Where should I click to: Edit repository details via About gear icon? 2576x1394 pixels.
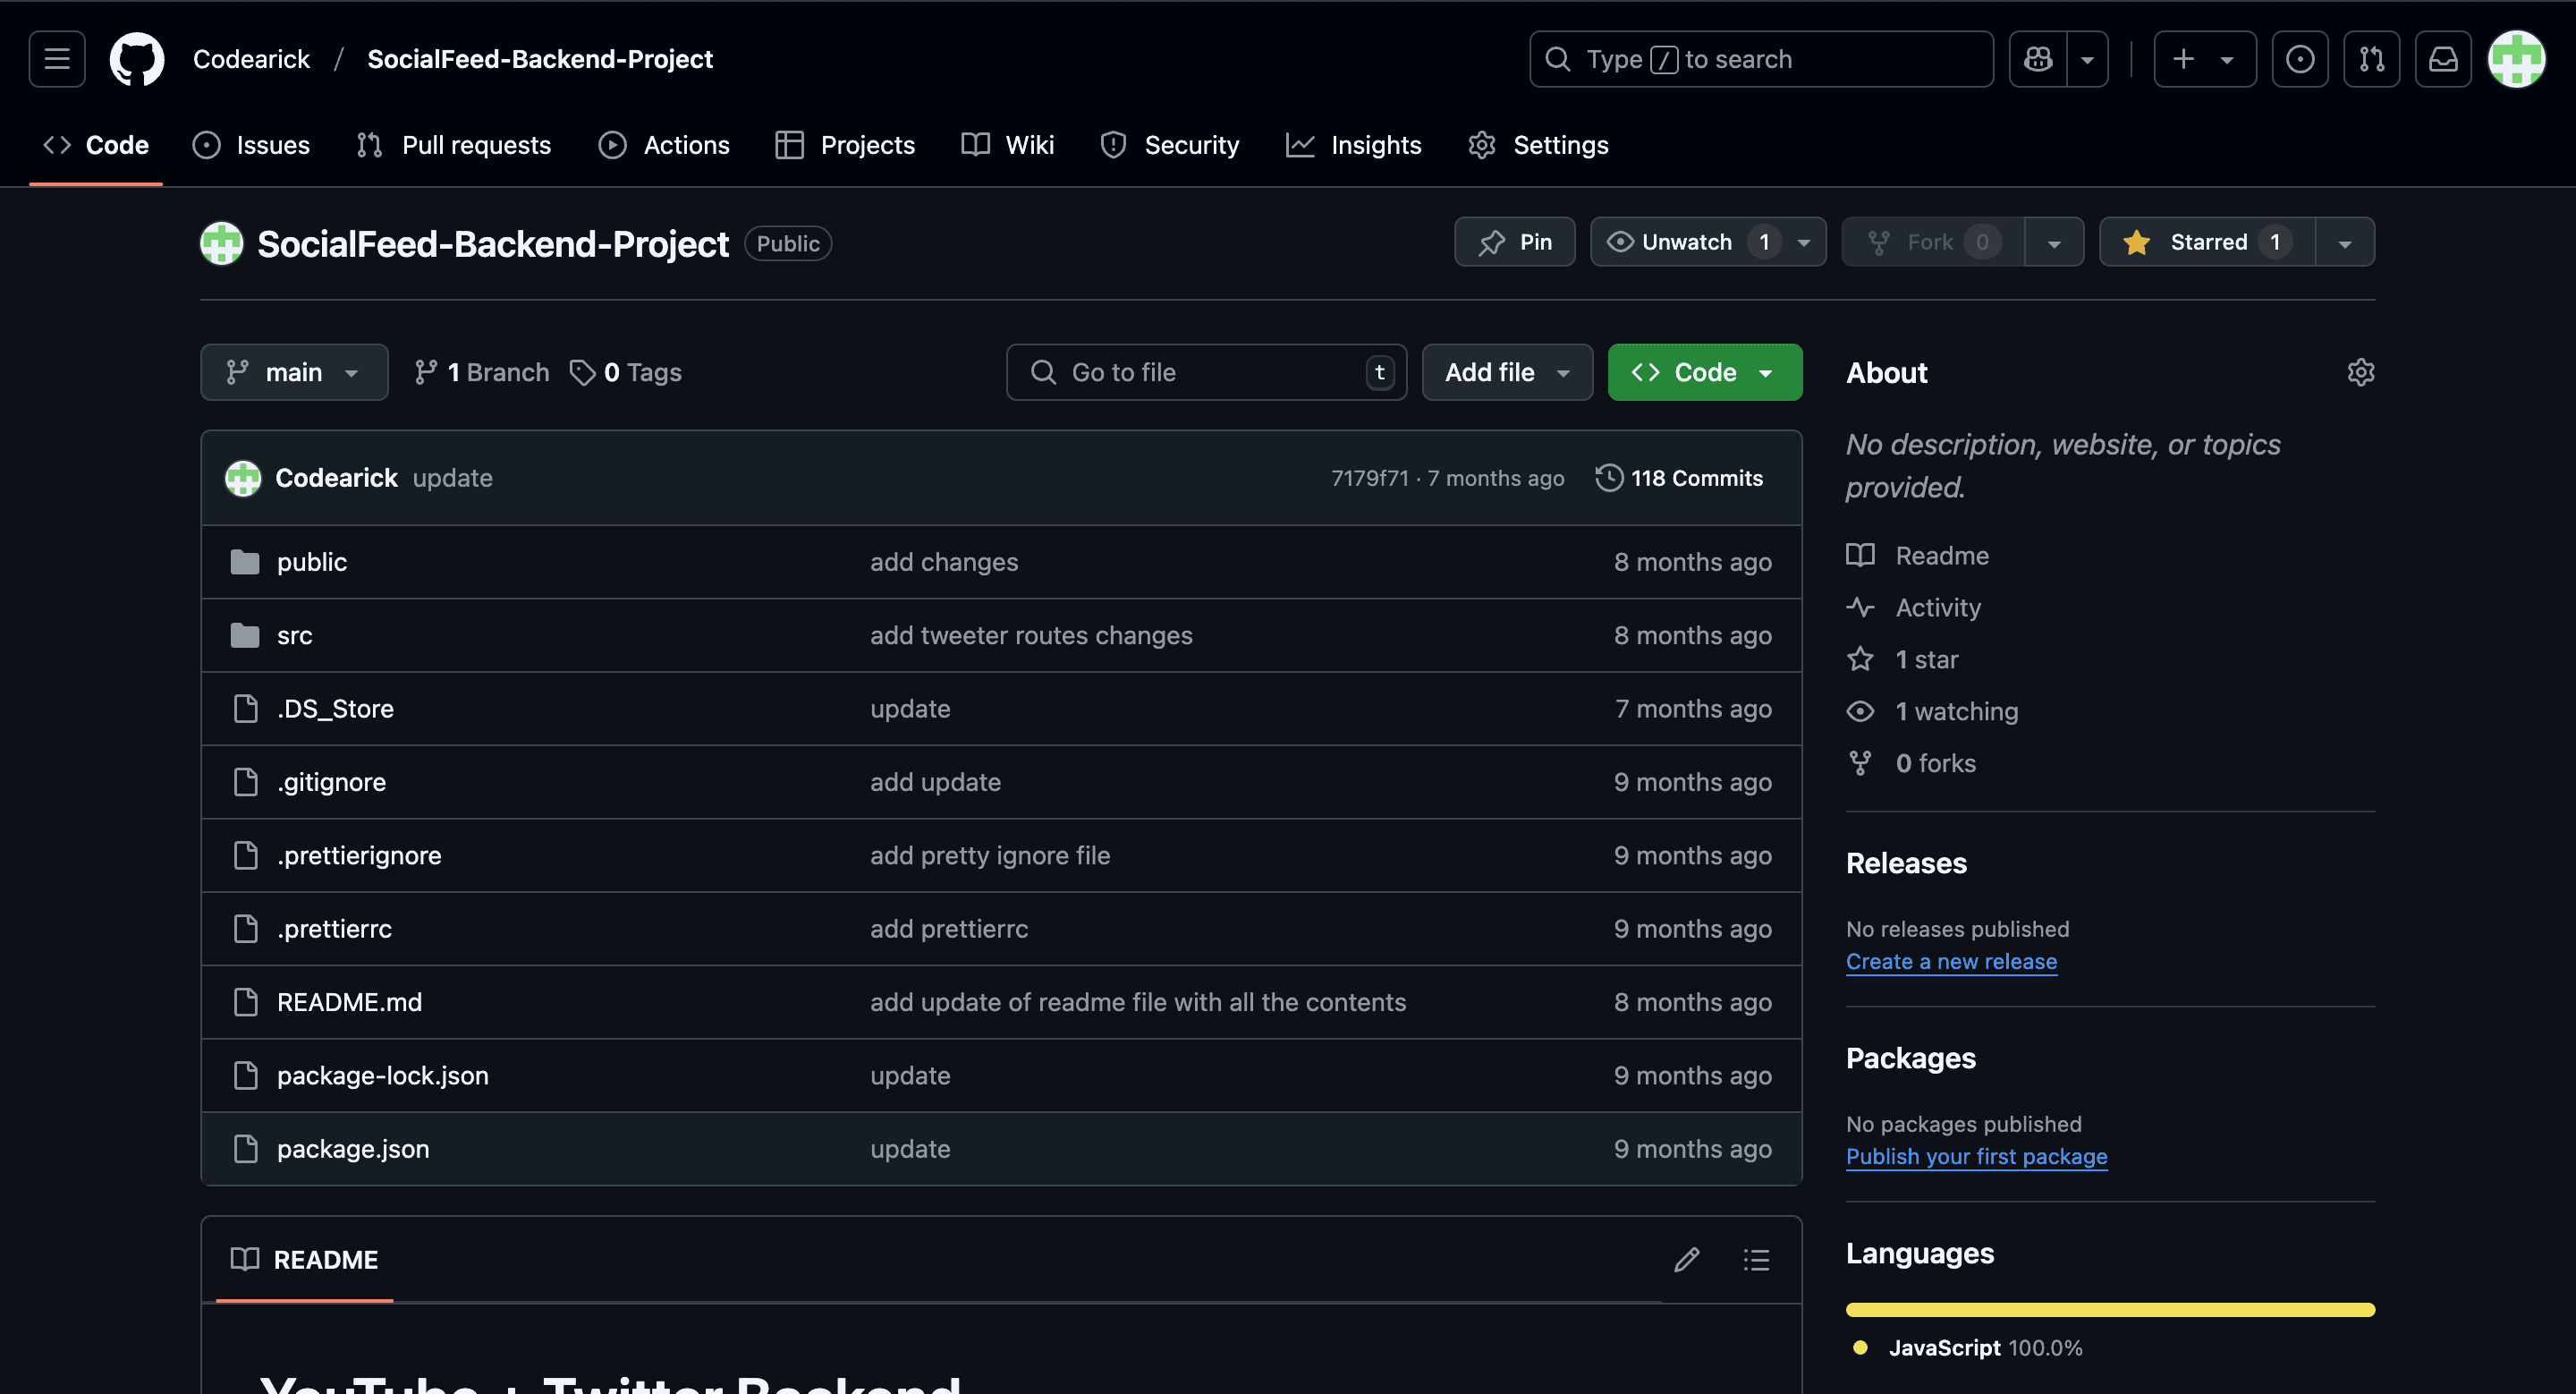coord(2360,372)
